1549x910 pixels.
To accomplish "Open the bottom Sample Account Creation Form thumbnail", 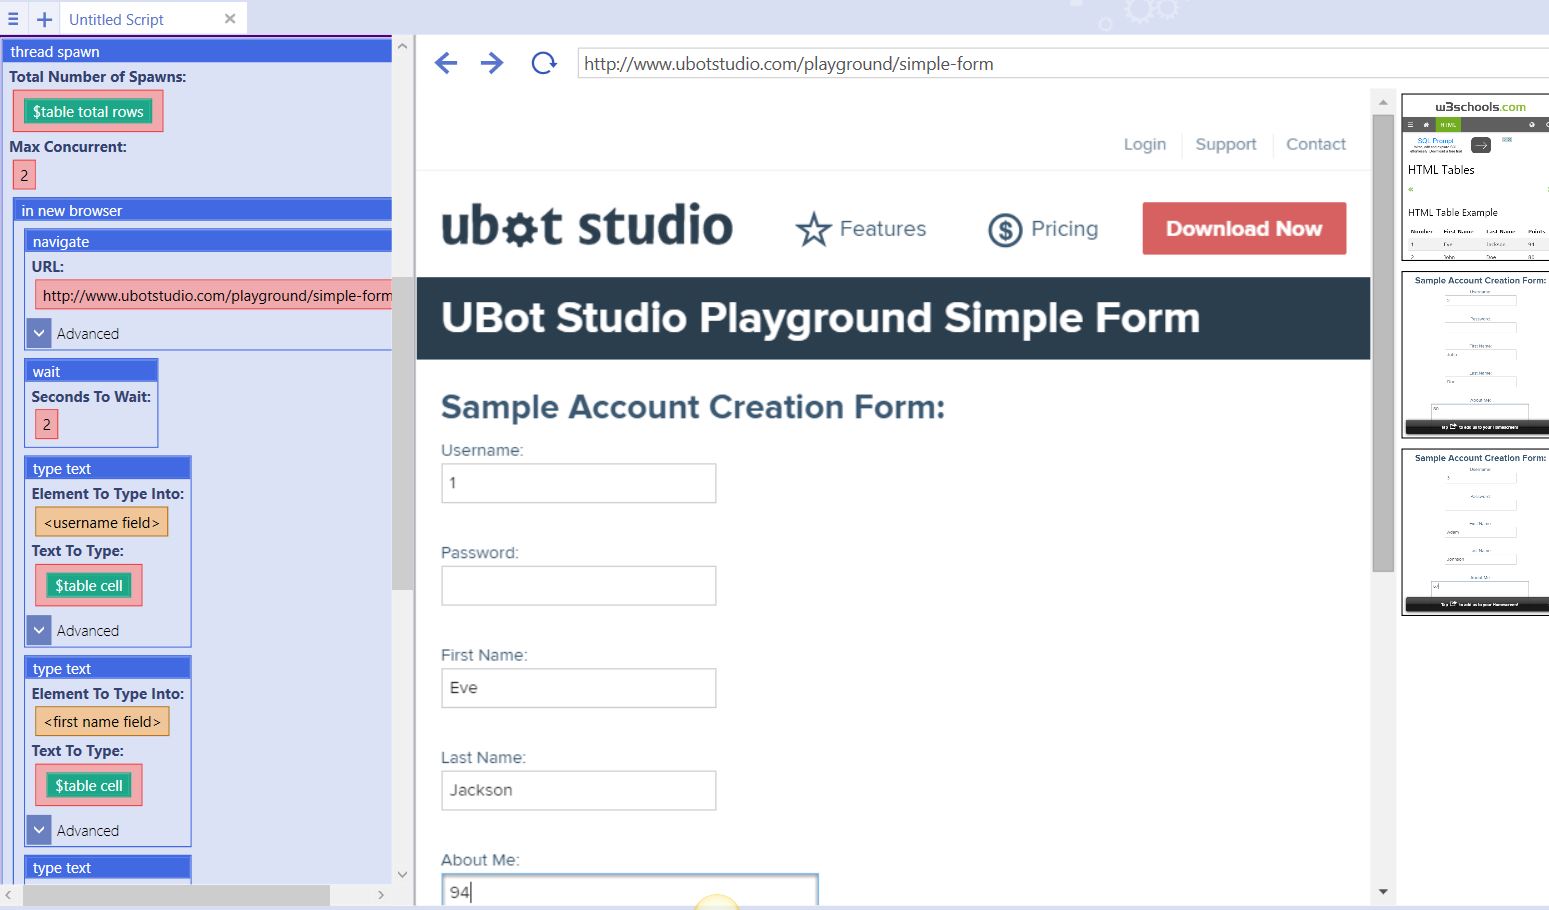I will click(x=1476, y=532).
